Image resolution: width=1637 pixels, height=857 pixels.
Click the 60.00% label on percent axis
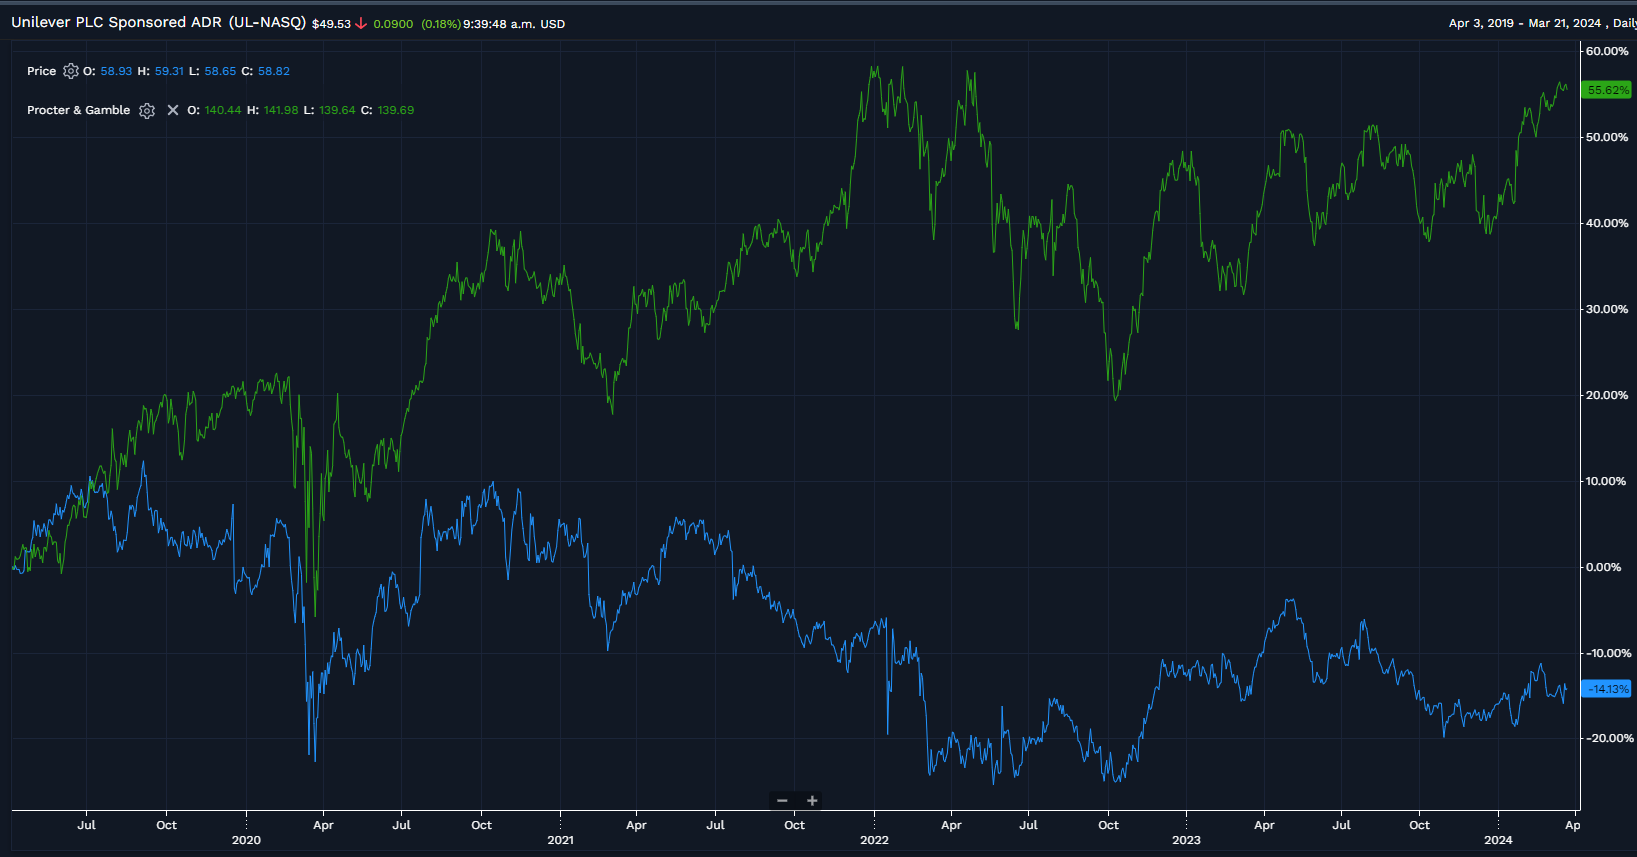click(1607, 51)
